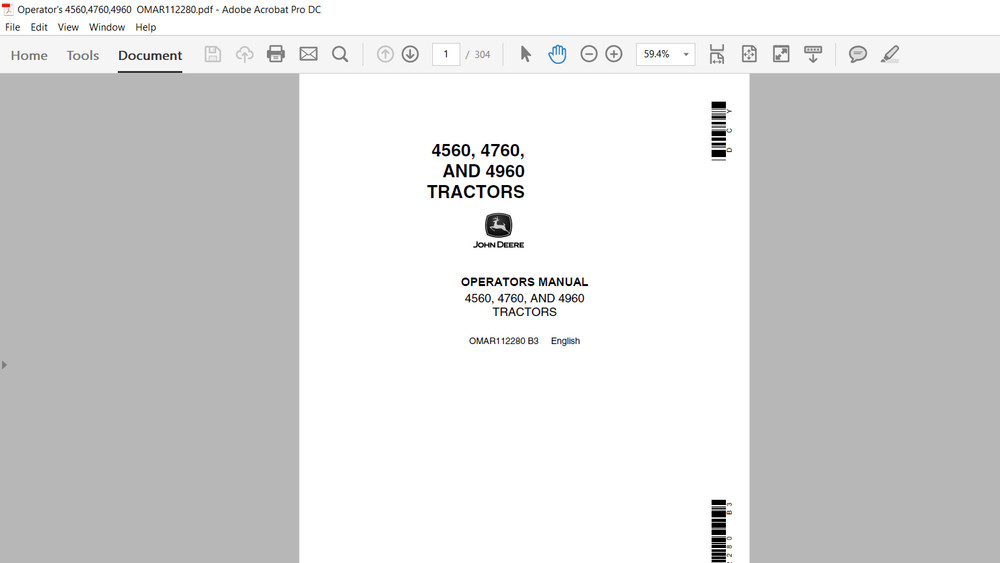Click the OPERATORS MANUAL heading text
Screen dimensions: 1000x563
tap(524, 282)
